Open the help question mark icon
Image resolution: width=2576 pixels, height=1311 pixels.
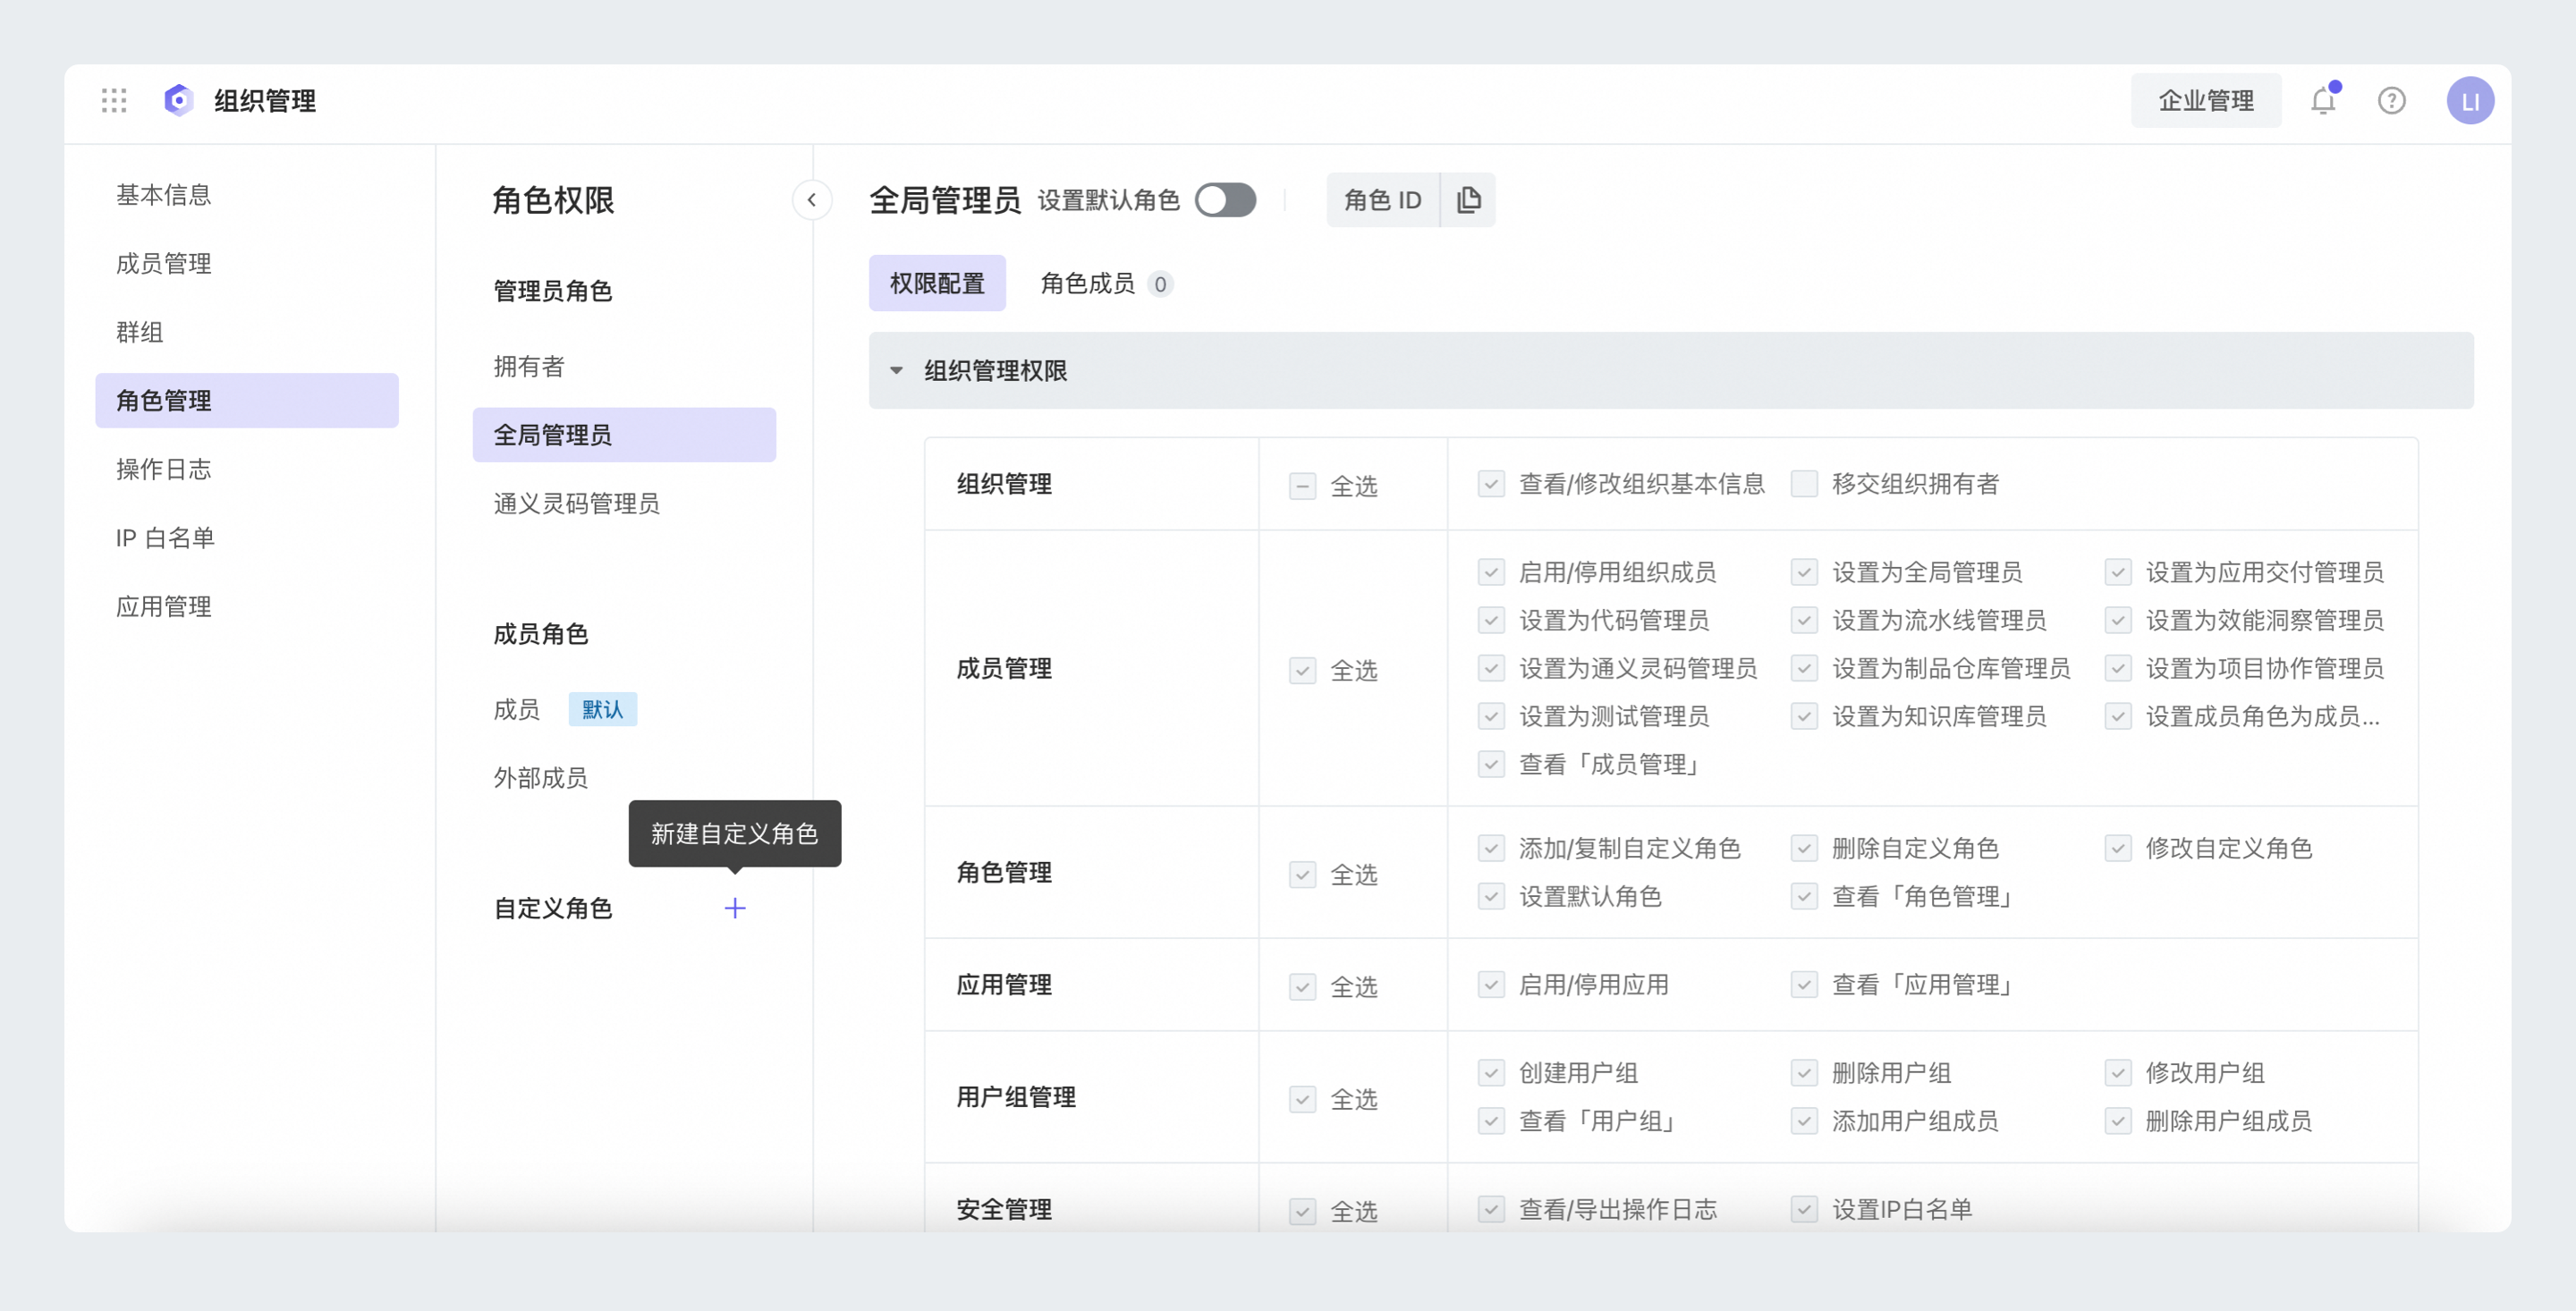(x=2391, y=100)
